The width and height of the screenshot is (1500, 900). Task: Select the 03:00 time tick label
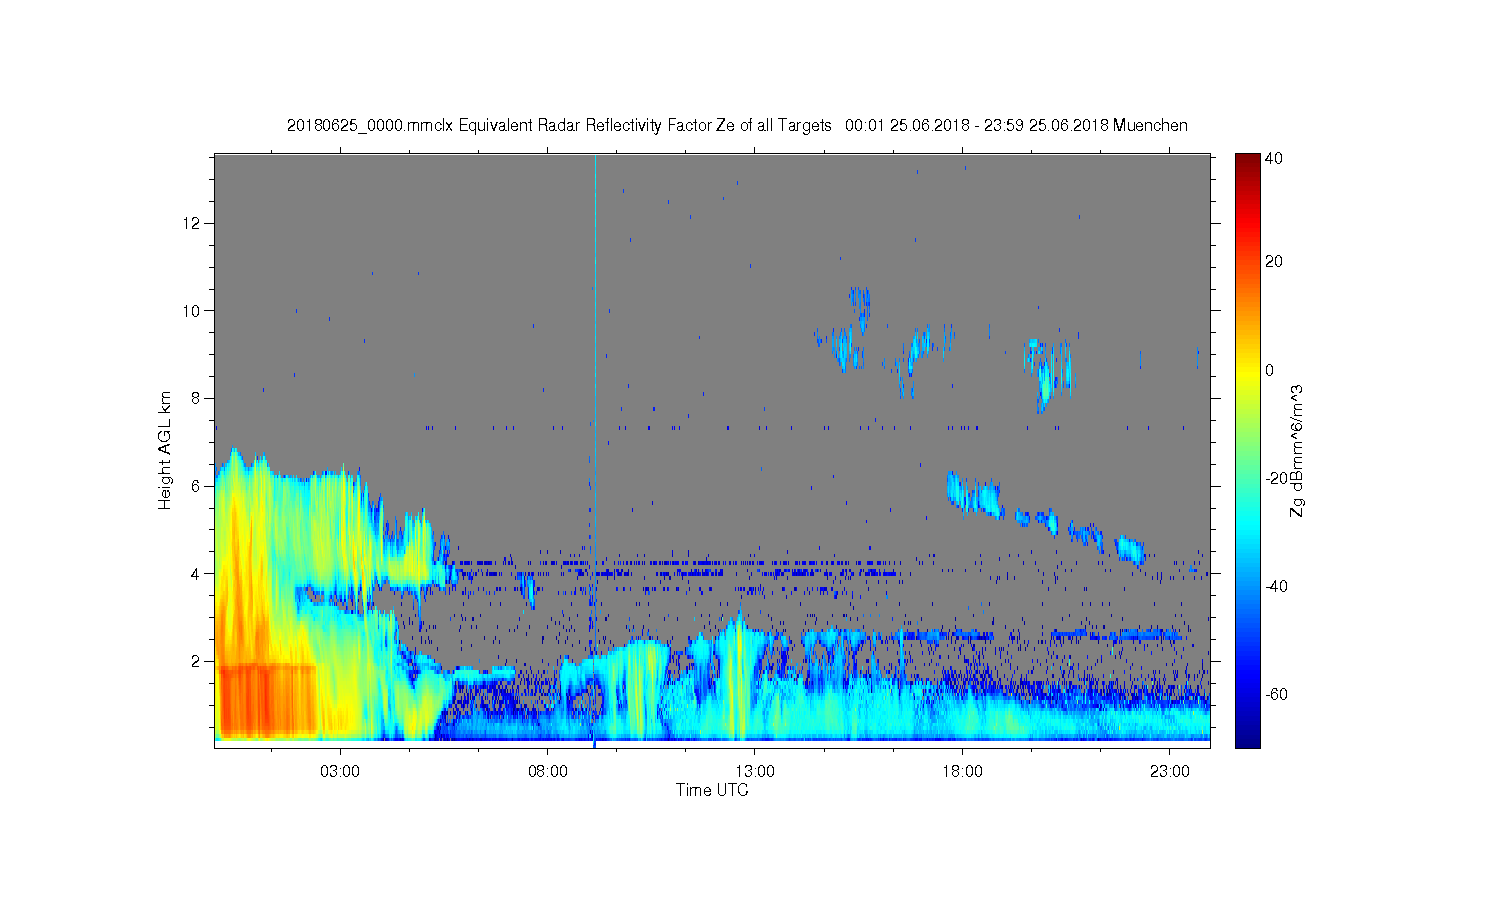pos(340,772)
